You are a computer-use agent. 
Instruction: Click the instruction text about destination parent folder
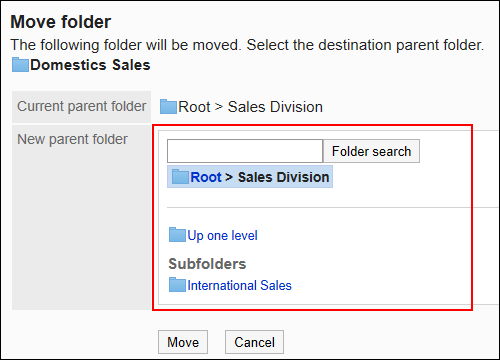pos(247,45)
